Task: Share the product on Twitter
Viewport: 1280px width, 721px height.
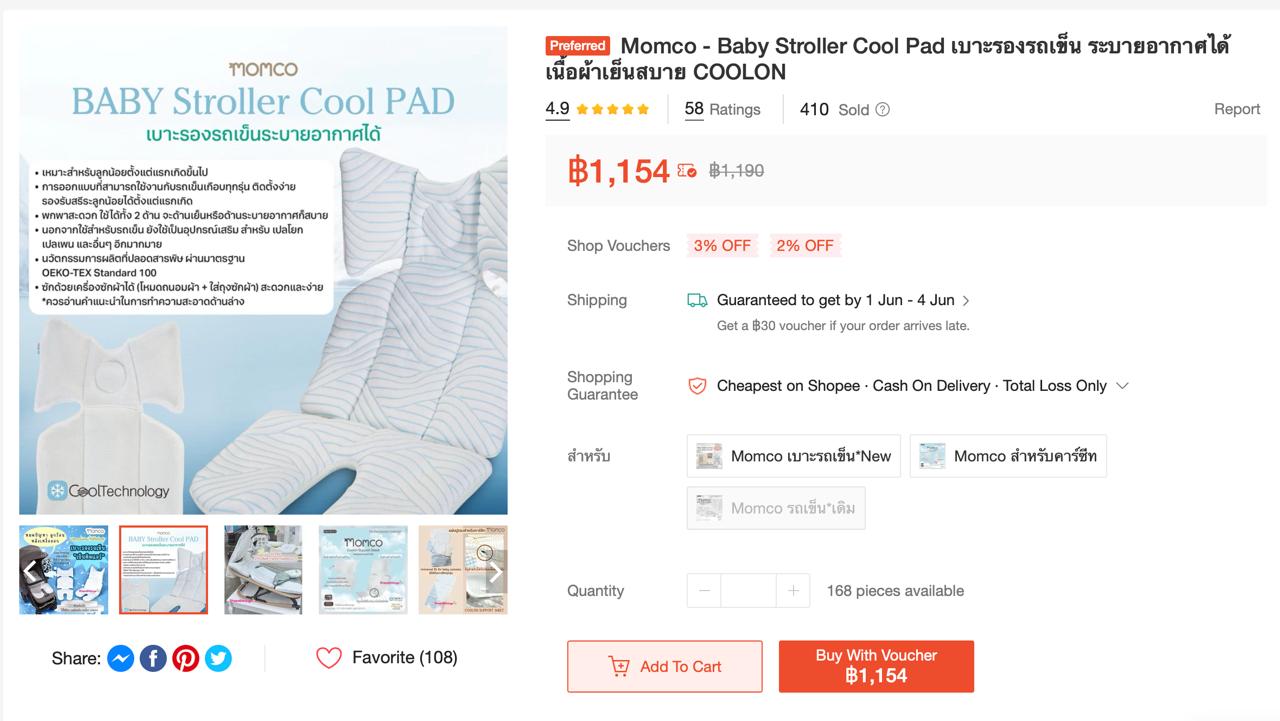Action: coord(218,658)
